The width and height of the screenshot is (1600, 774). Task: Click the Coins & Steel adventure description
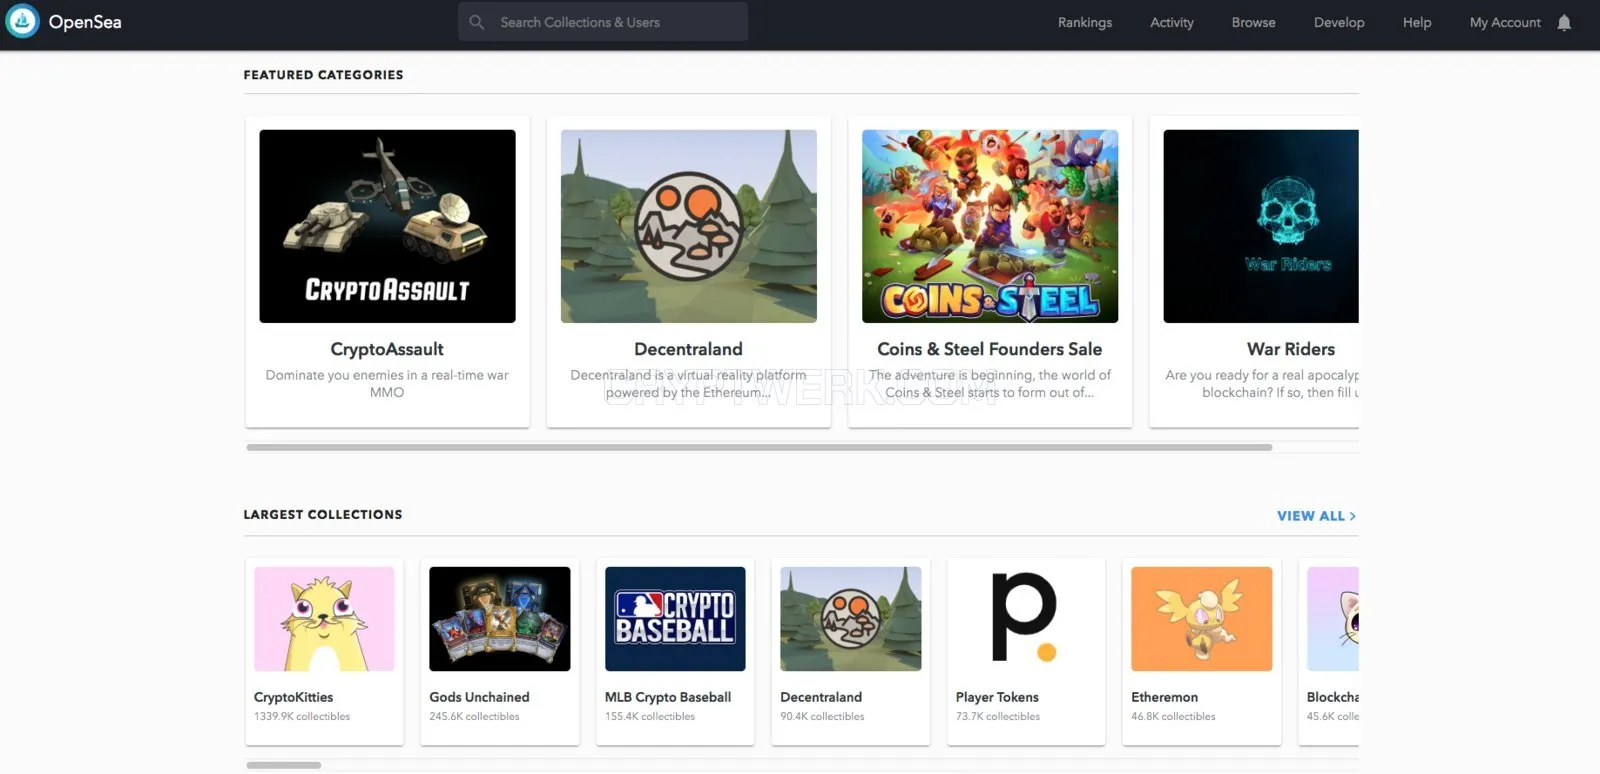tap(990, 384)
